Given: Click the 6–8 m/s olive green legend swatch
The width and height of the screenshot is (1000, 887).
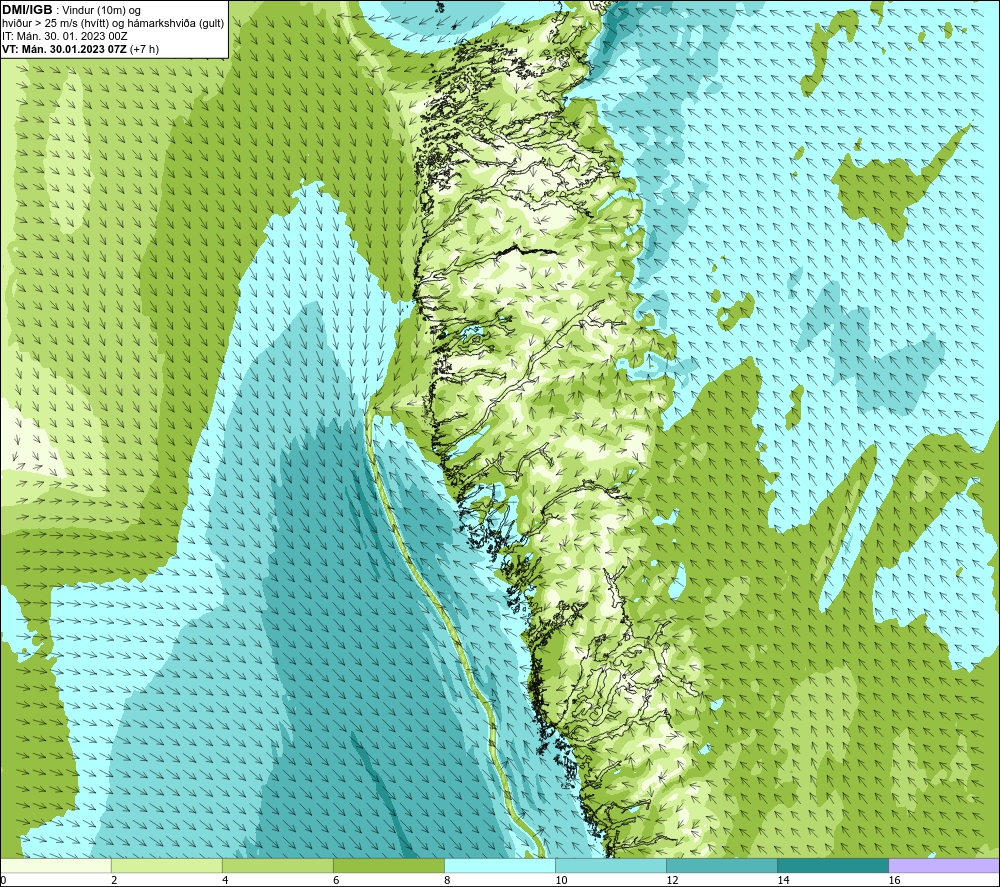Looking at the screenshot, I should click(388, 865).
